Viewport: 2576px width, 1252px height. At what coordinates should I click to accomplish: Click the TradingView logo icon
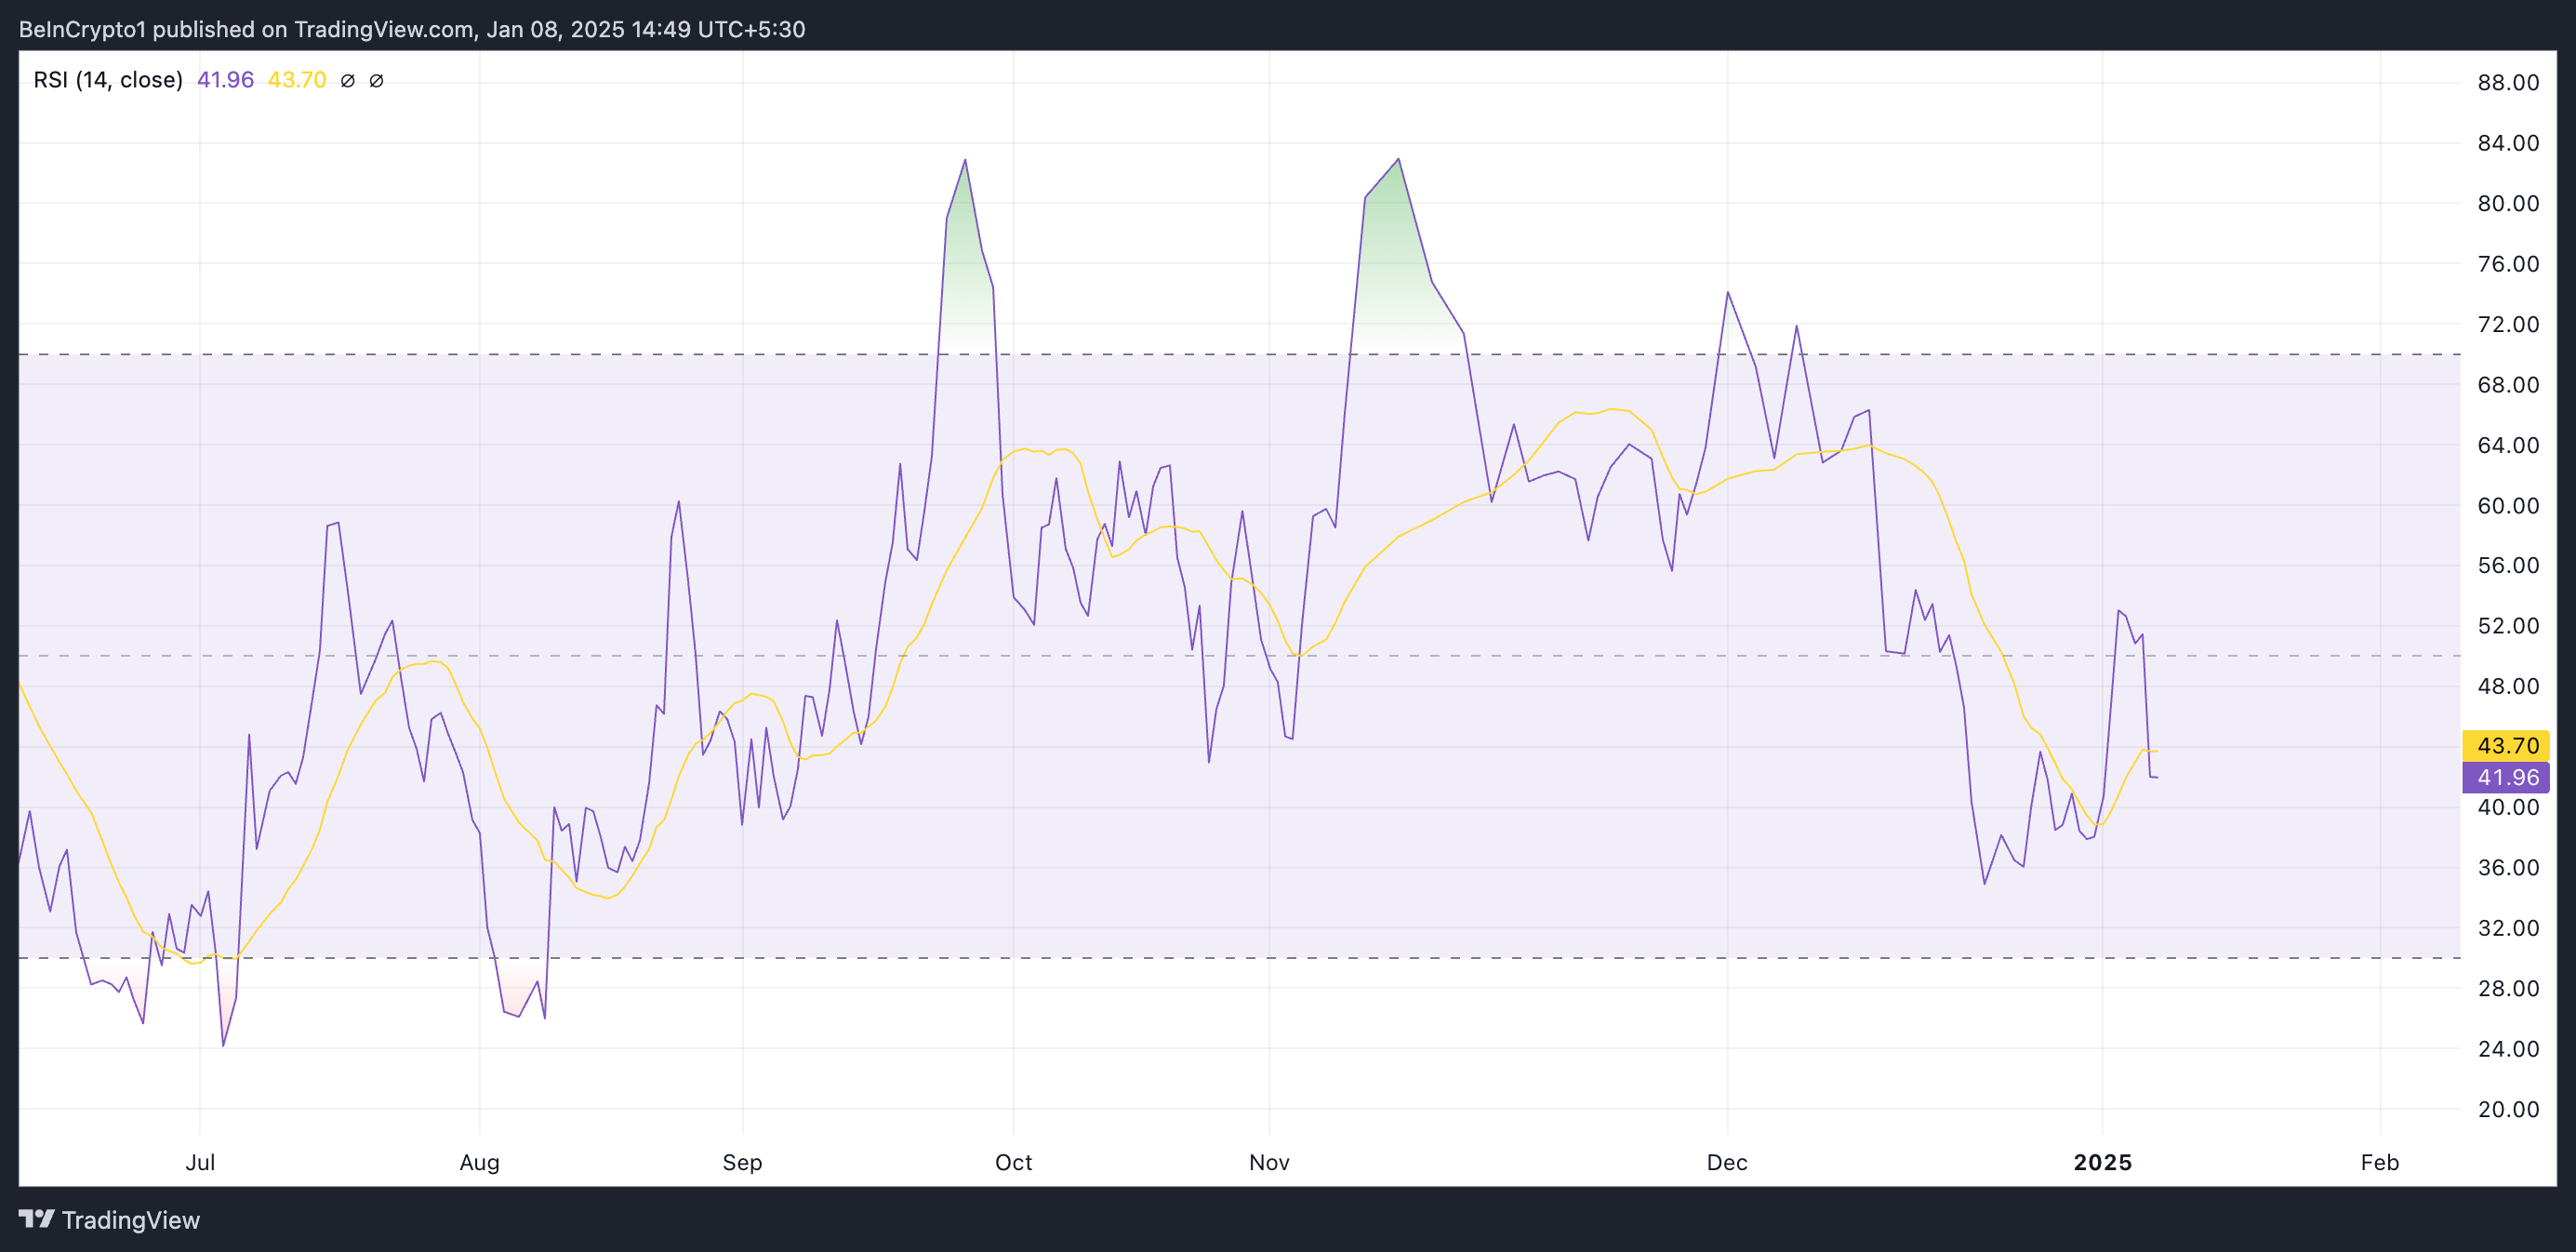(37, 1219)
